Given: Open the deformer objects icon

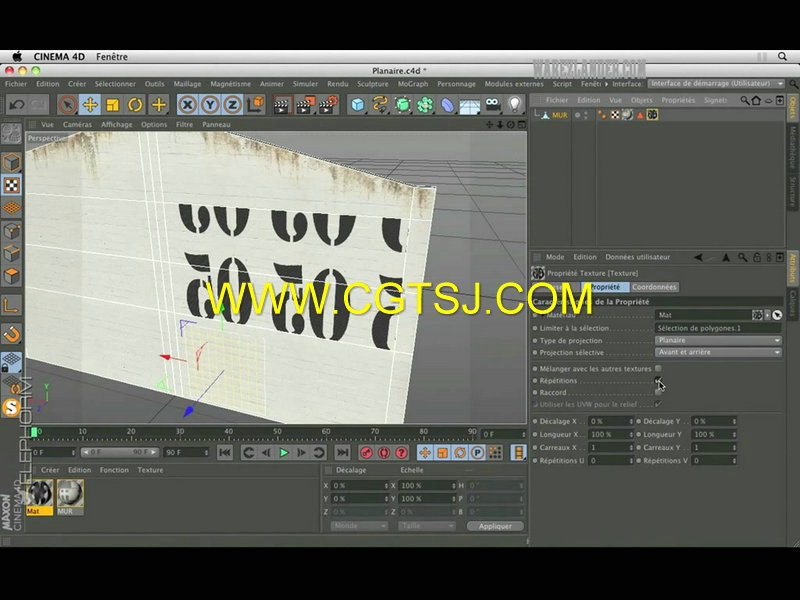Looking at the screenshot, I should 447,105.
